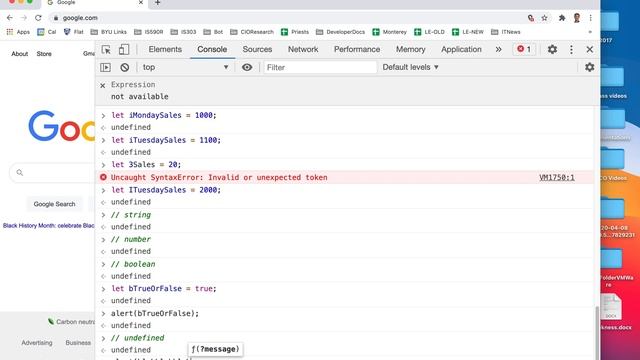Click text 'let ITuesdaySales = 2000;'

click(x=166, y=190)
